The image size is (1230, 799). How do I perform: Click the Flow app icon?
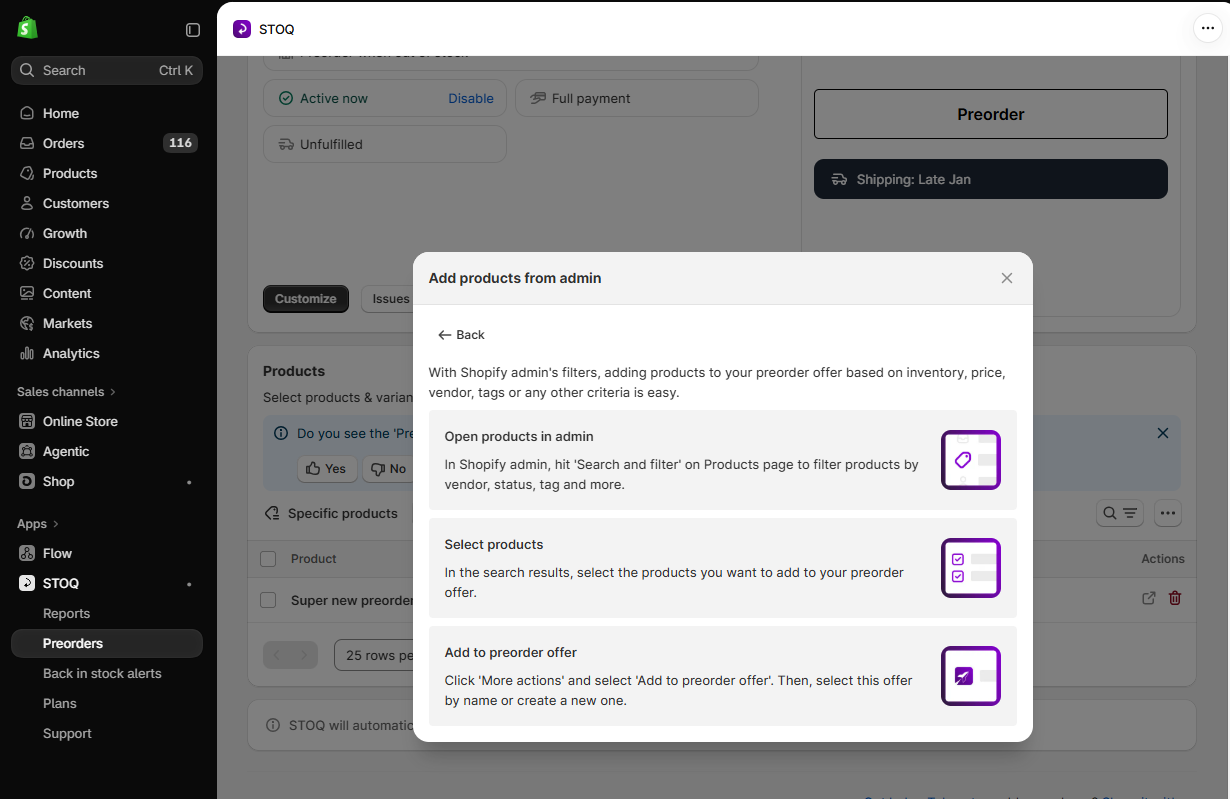27,553
